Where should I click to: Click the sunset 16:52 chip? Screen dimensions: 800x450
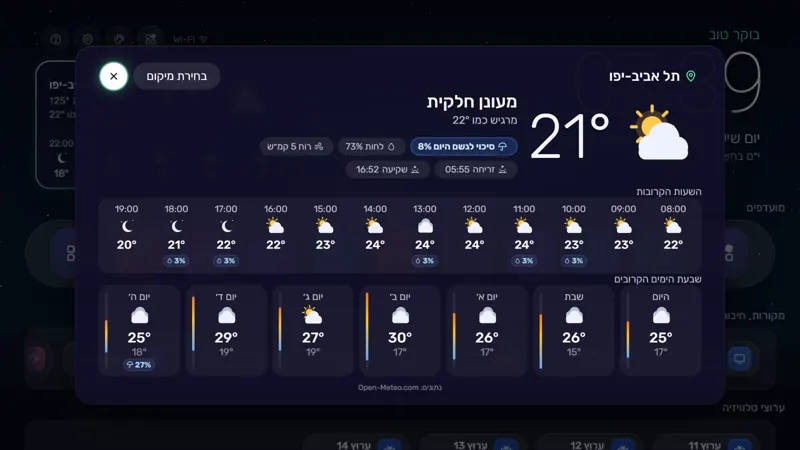tap(387, 169)
